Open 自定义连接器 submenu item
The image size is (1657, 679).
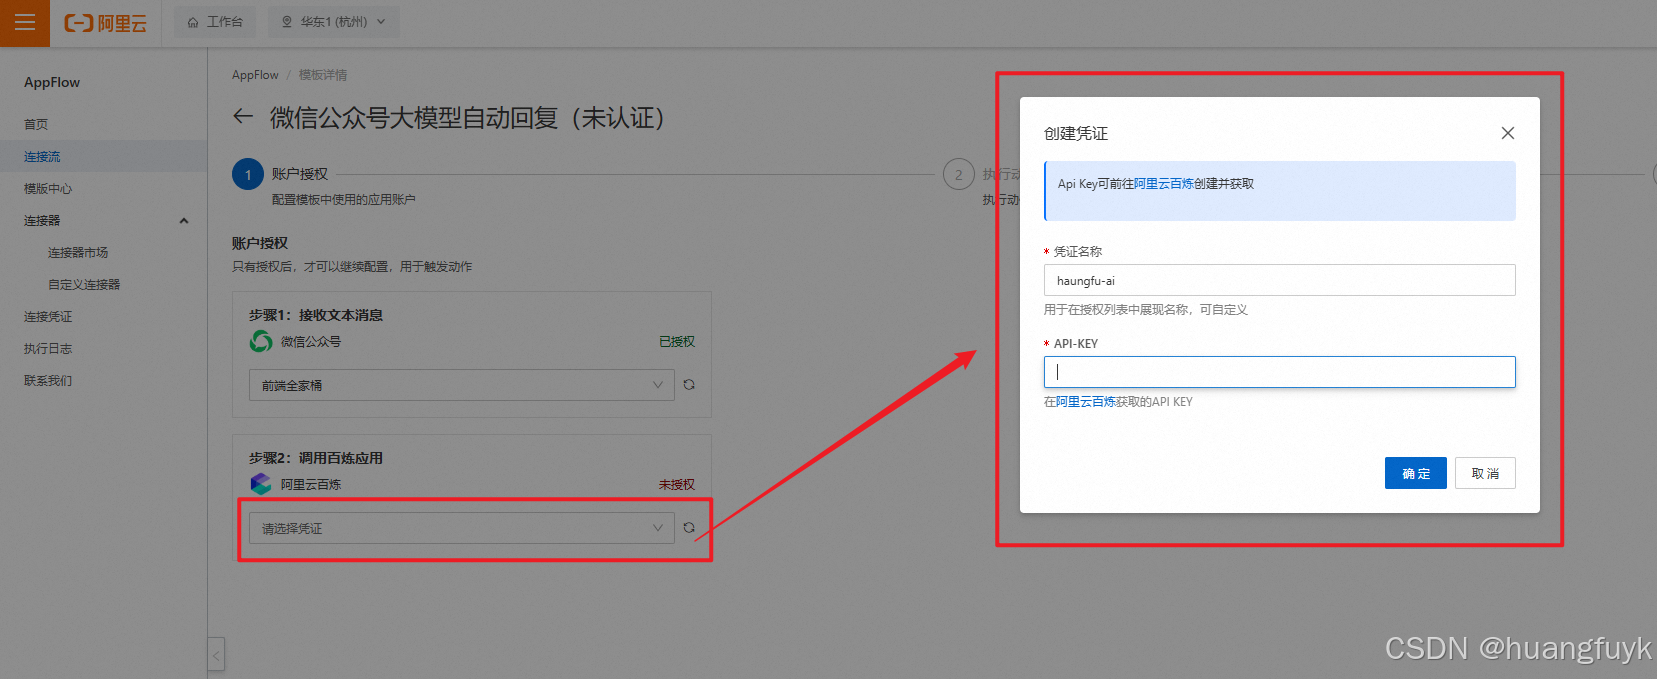click(x=84, y=284)
